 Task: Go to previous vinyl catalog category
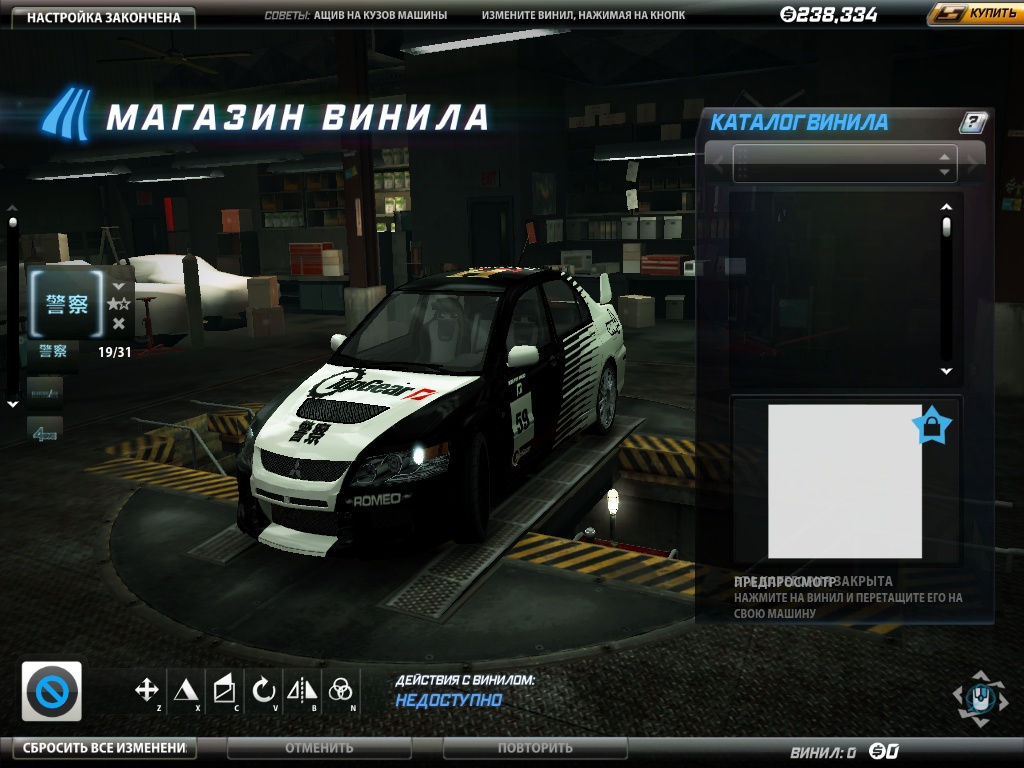point(718,164)
